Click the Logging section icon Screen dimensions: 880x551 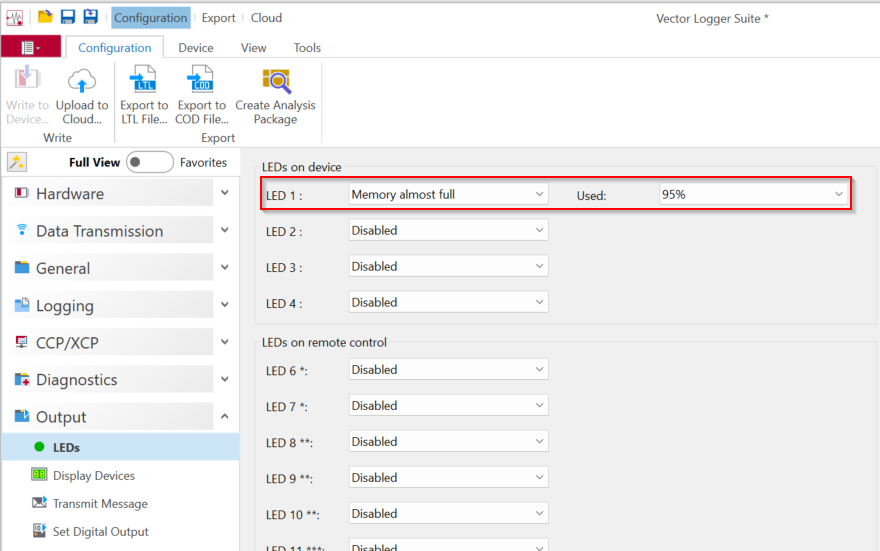click(22, 305)
